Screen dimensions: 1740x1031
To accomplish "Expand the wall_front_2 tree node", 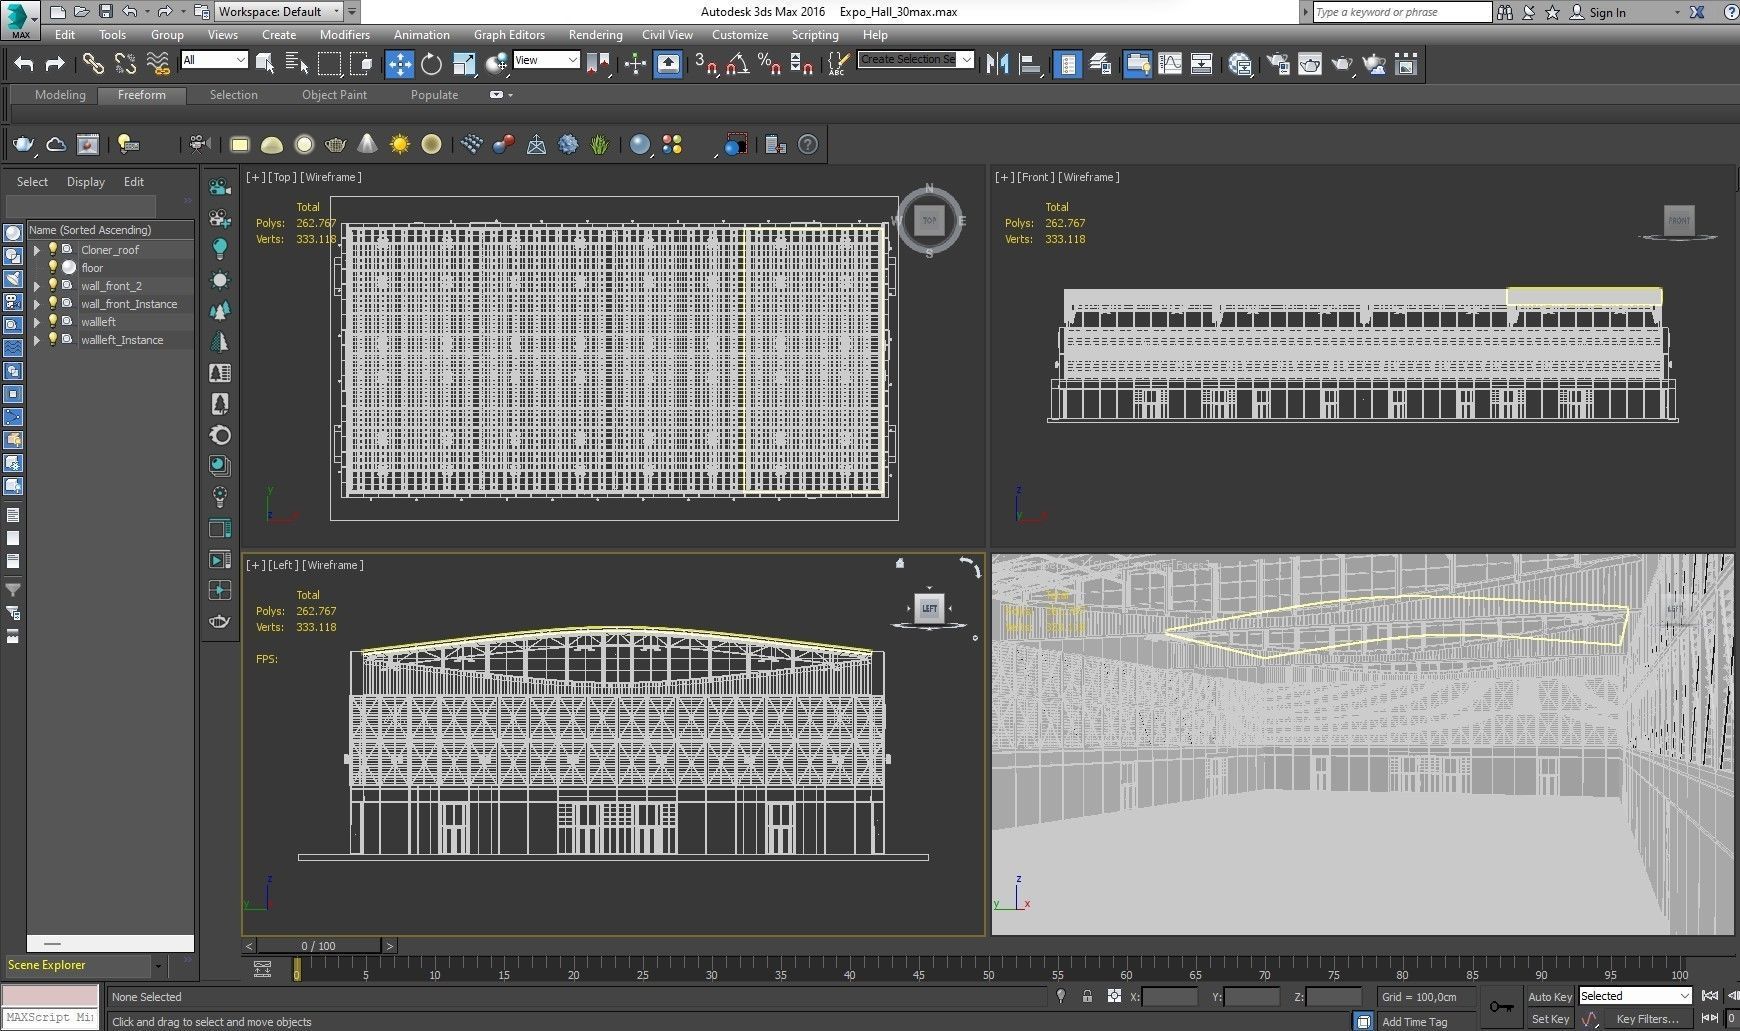I will pyautogui.click(x=37, y=286).
